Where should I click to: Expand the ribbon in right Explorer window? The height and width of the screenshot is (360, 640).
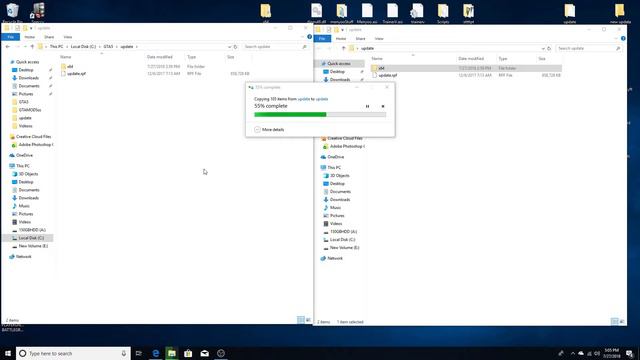coord(616,38)
